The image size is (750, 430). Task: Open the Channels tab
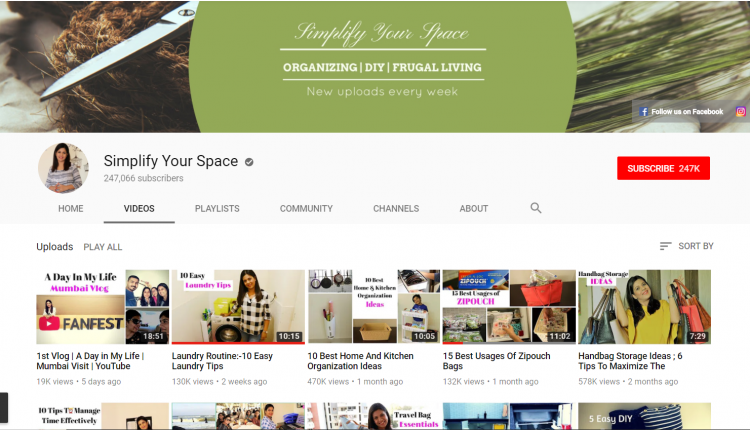[396, 209]
